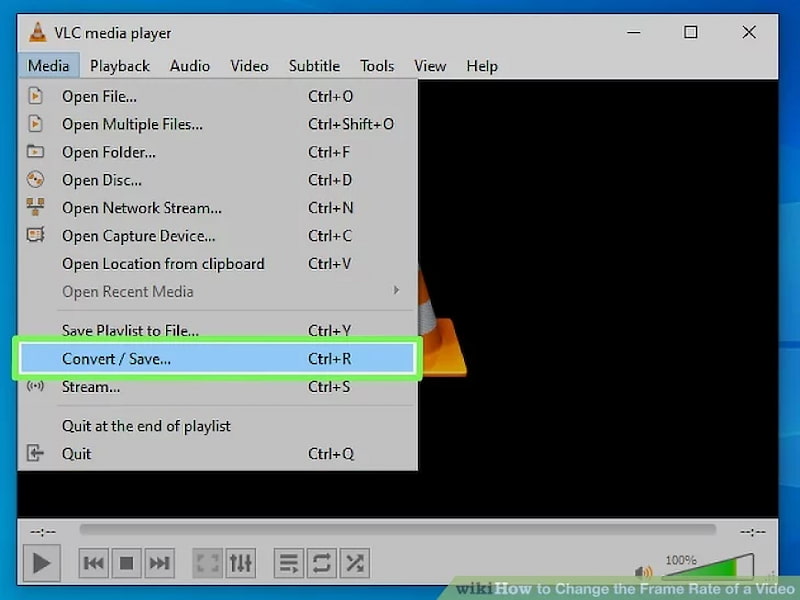Image resolution: width=800 pixels, height=600 pixels.
Task: Click the Stop playback icon
Action: coord(126,563)
